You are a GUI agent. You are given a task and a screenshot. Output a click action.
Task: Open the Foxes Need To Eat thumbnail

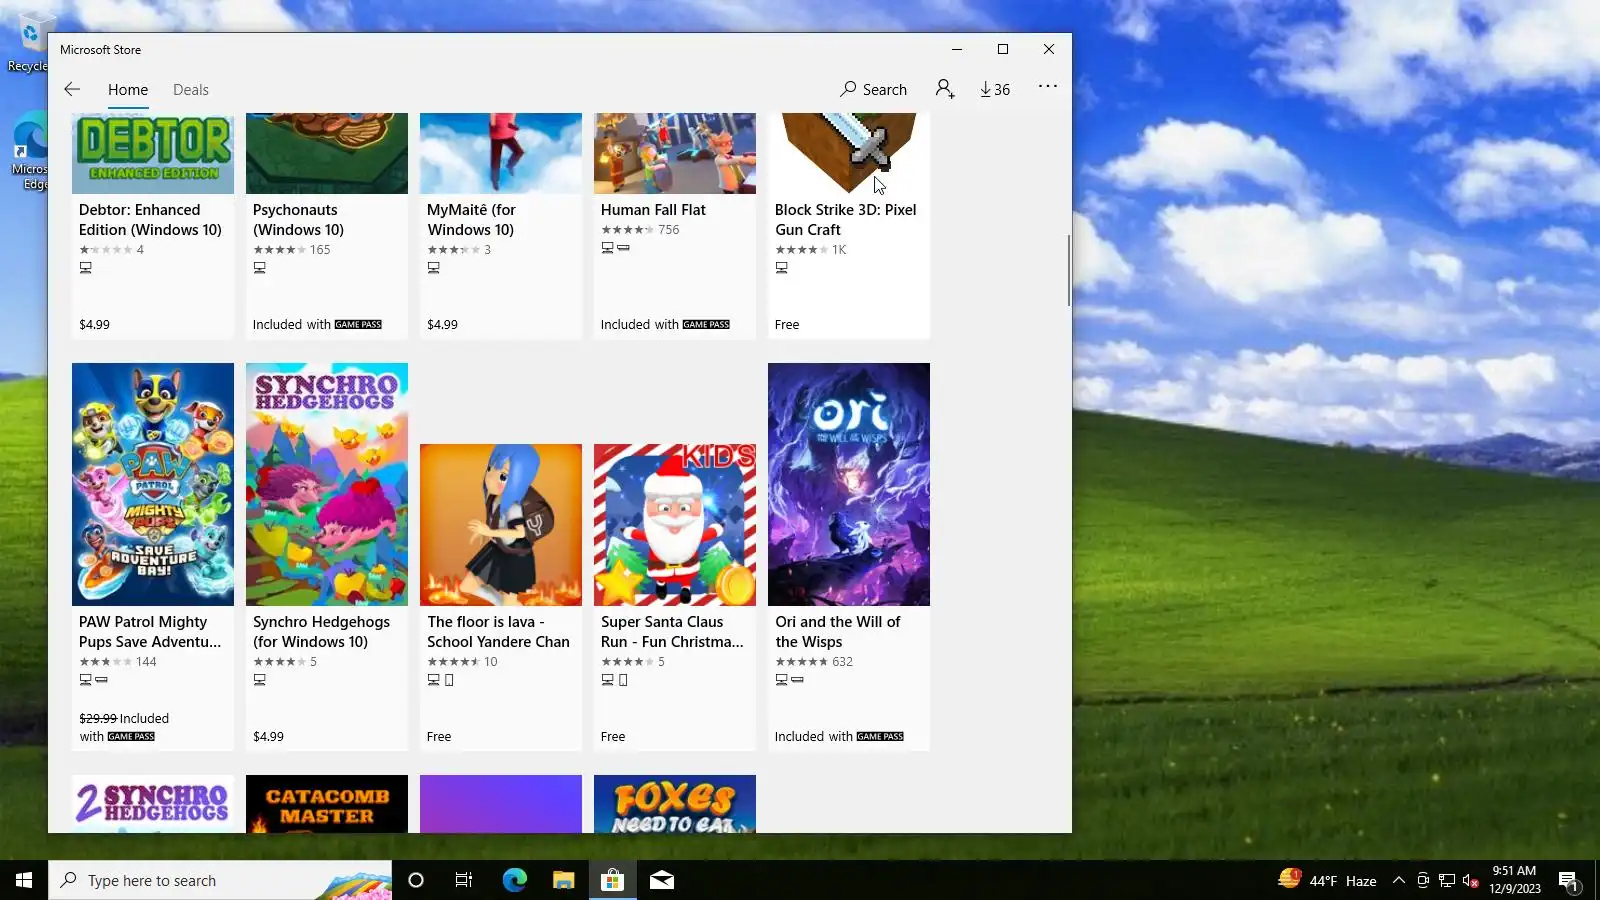(x=675, y=804)
